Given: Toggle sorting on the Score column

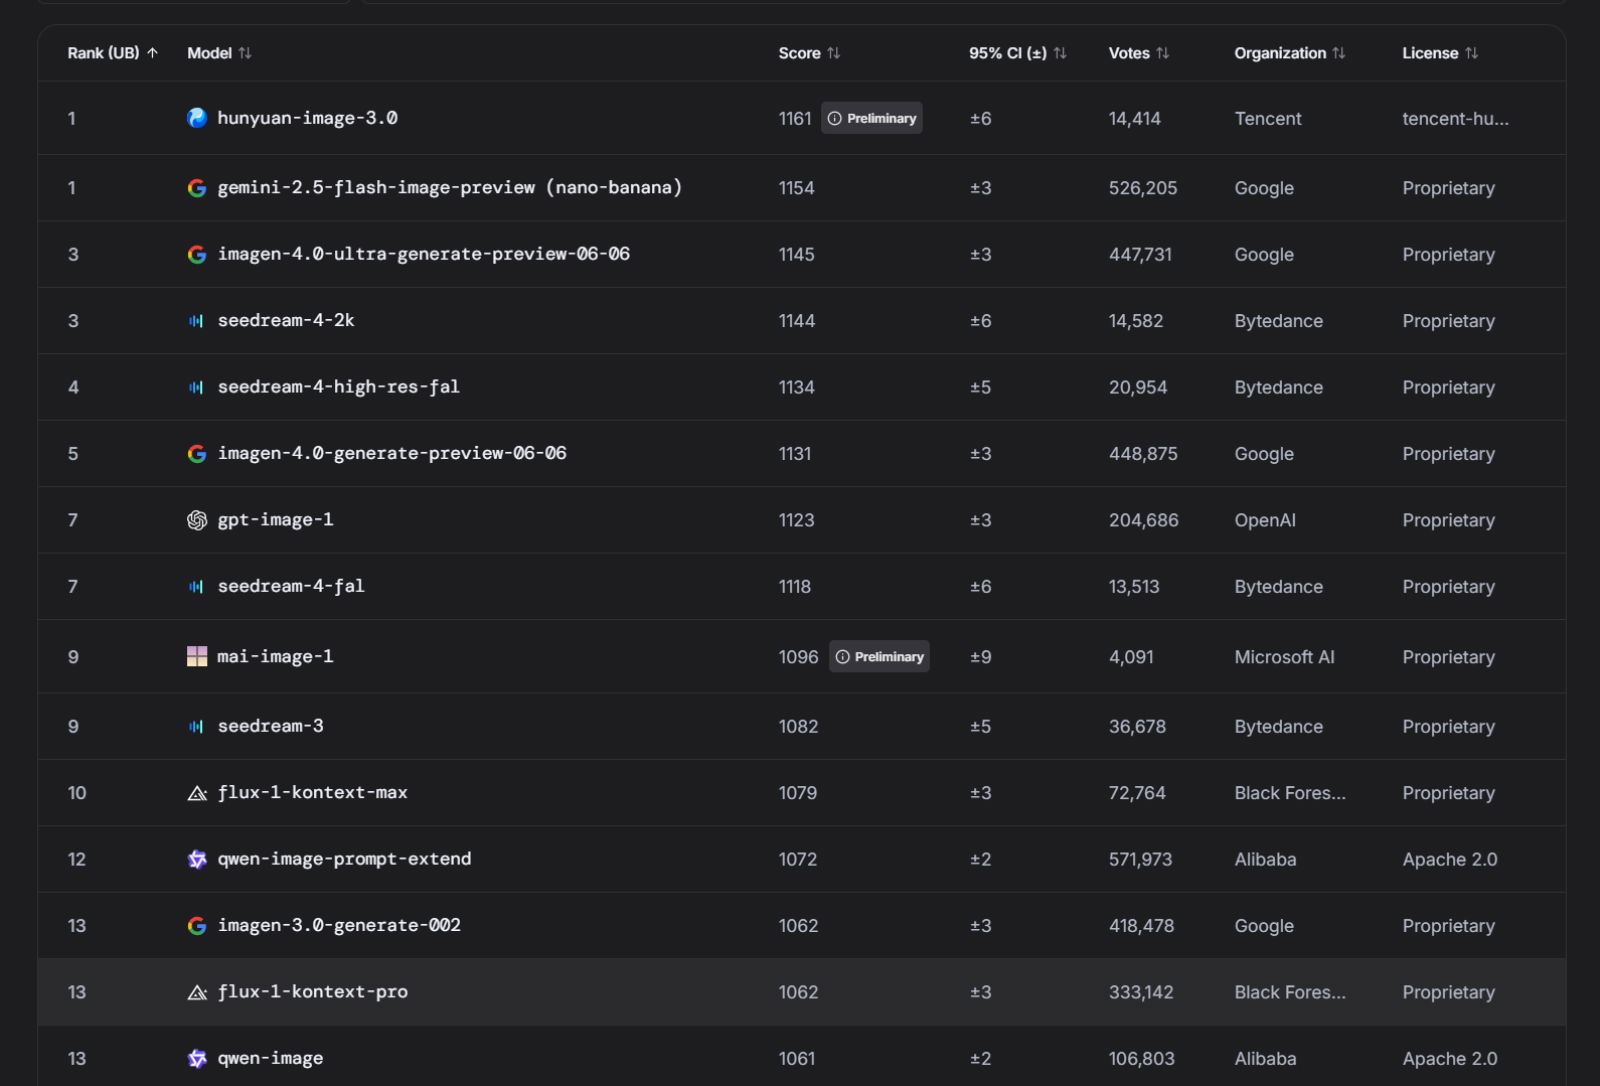Looking at the screenshot, I should 810,53.
